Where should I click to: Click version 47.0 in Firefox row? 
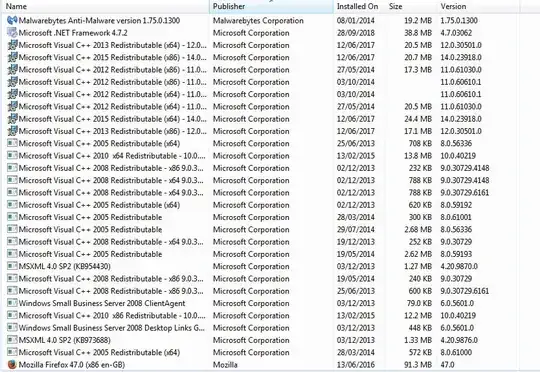pyautogui.click(x=447, y=364)
